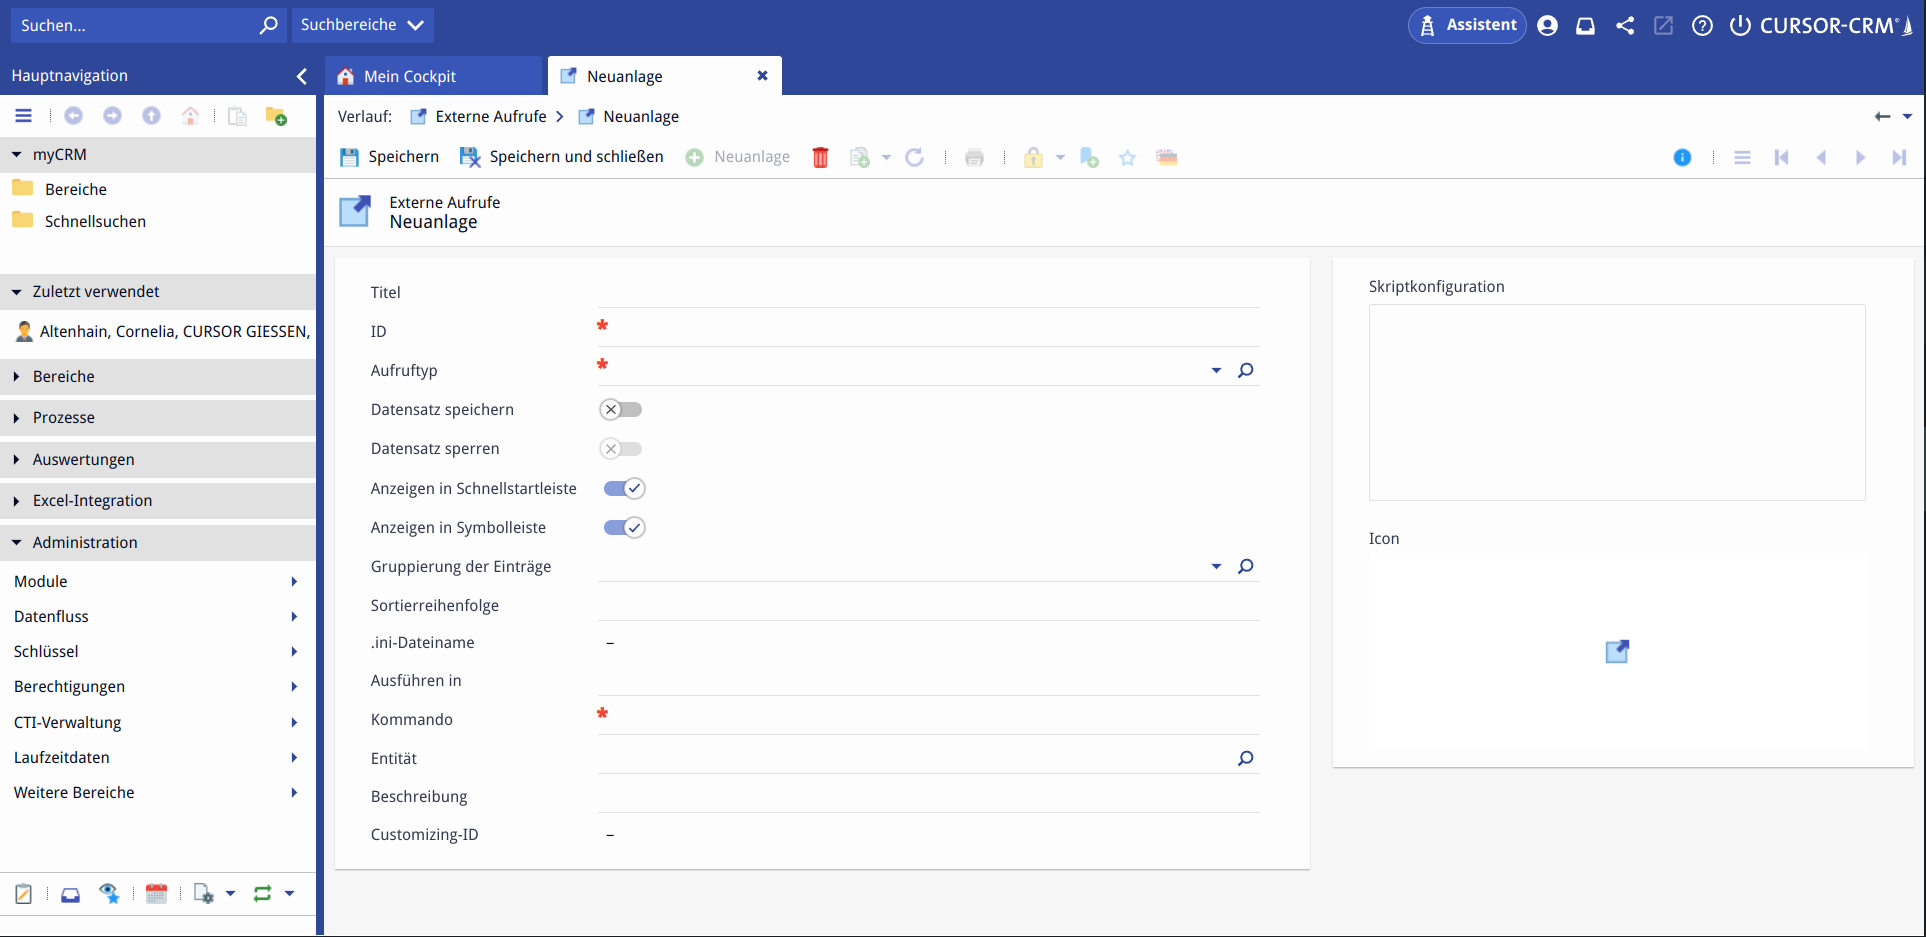Click into the Kommando input field
The image size is (1926, 937).
(x=930, y=718)
